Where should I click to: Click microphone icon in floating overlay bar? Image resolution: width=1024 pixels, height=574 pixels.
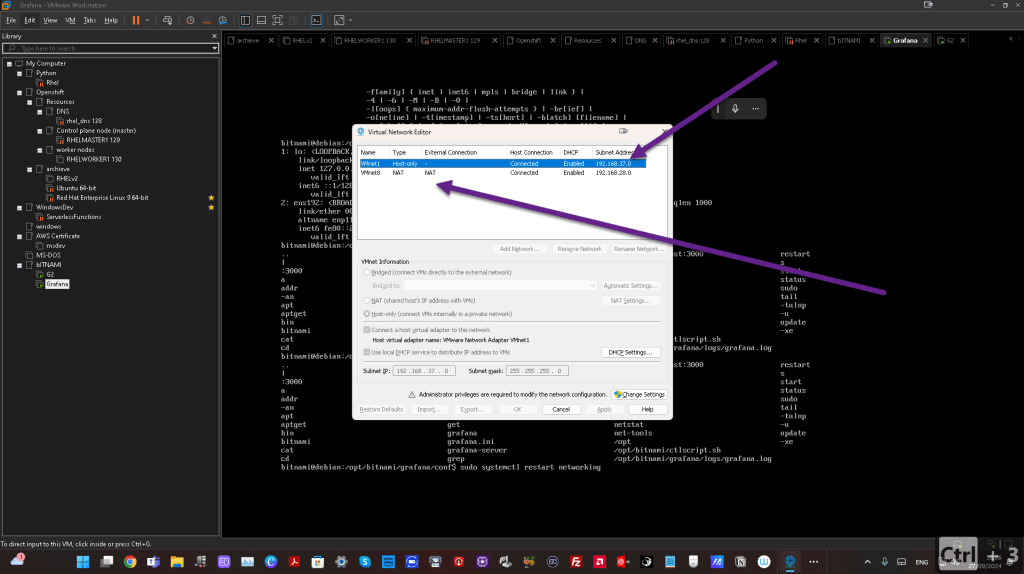[735, 108]
